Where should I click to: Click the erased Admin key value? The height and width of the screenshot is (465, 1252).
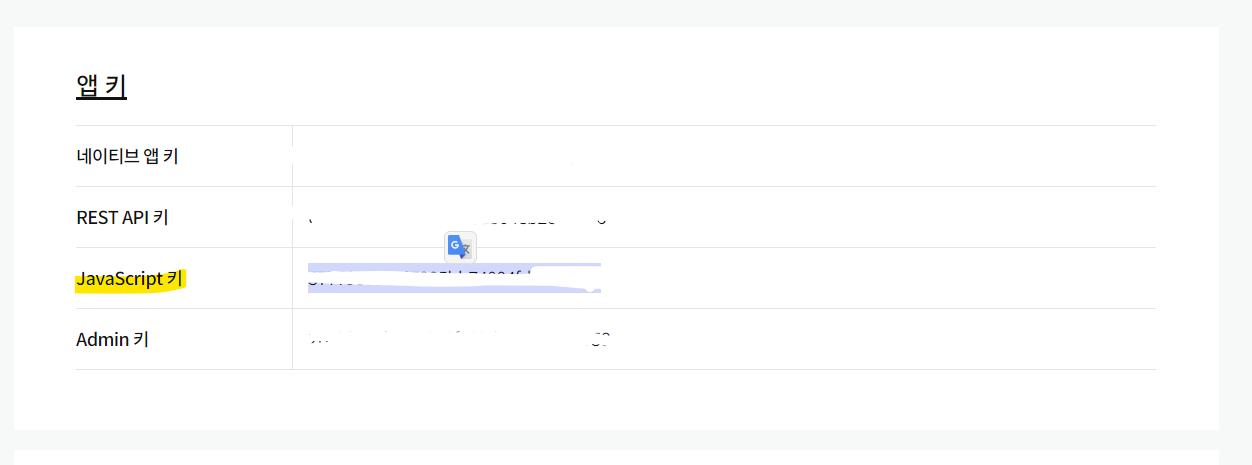459,339
